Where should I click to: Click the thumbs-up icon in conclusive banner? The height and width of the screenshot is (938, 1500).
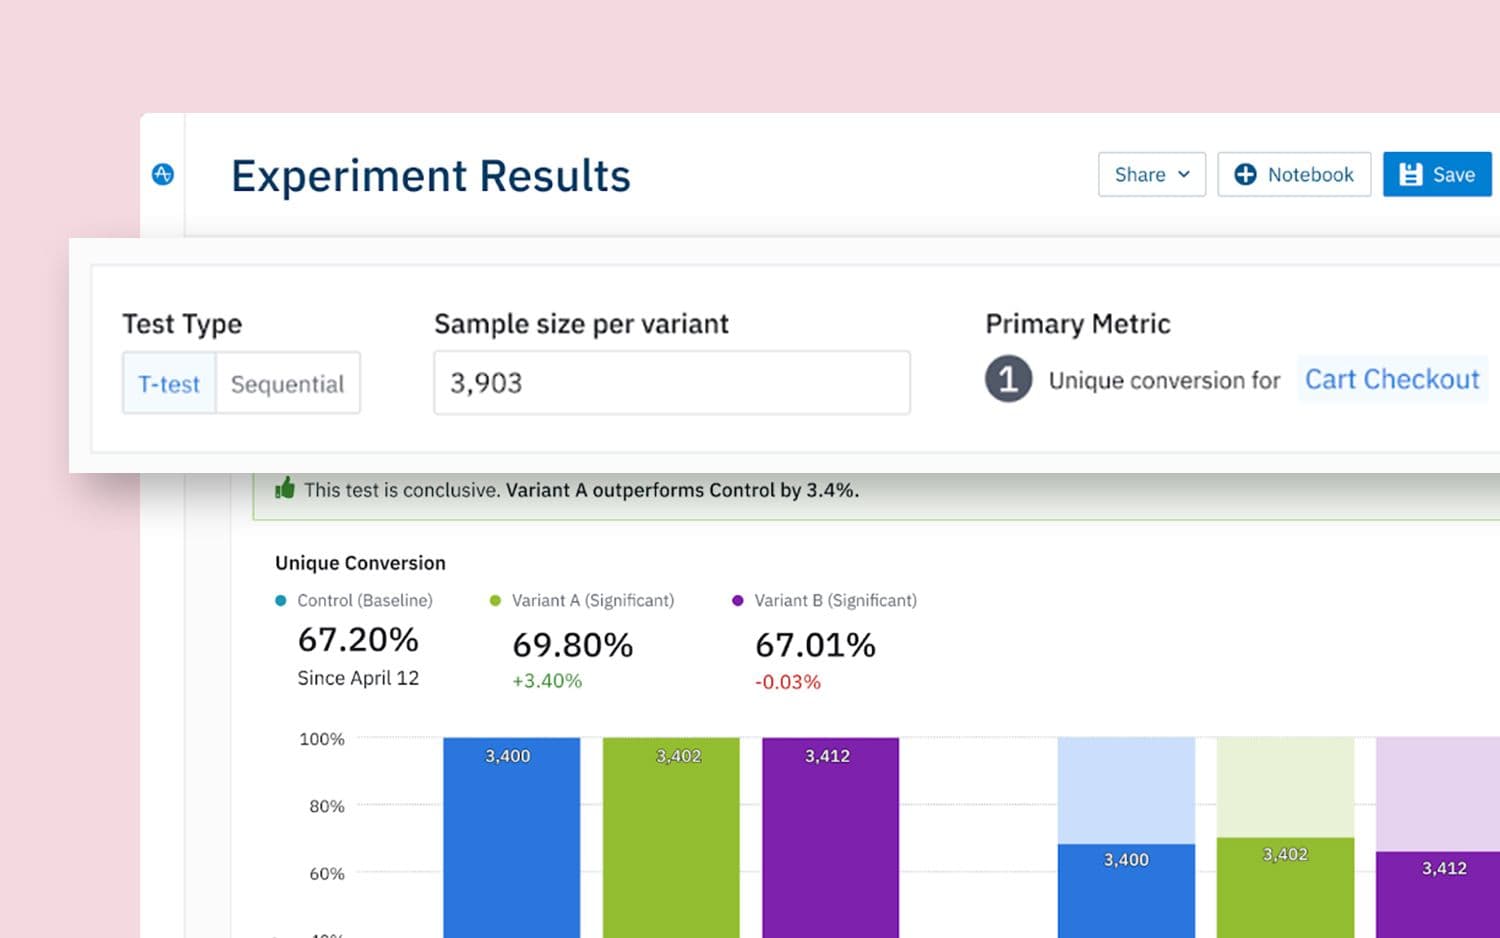tap(285, 489)
